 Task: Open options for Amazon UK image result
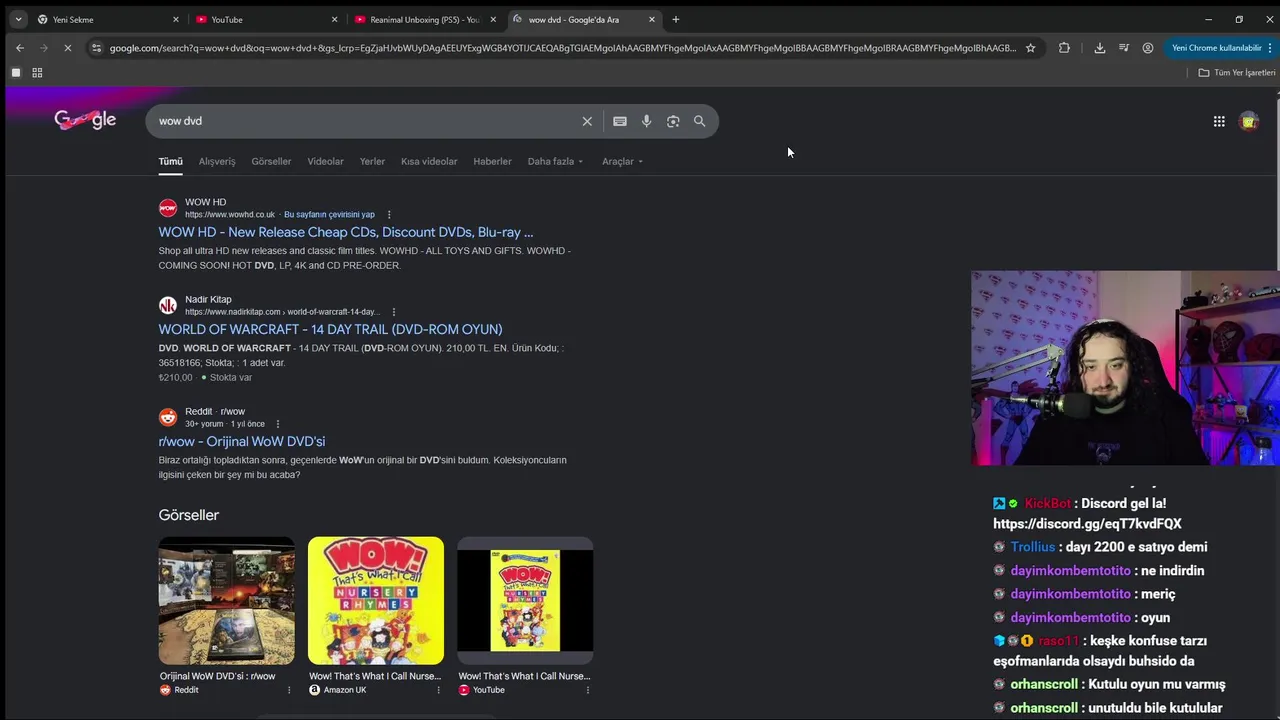pyautogui.click(x=438, y=690)
